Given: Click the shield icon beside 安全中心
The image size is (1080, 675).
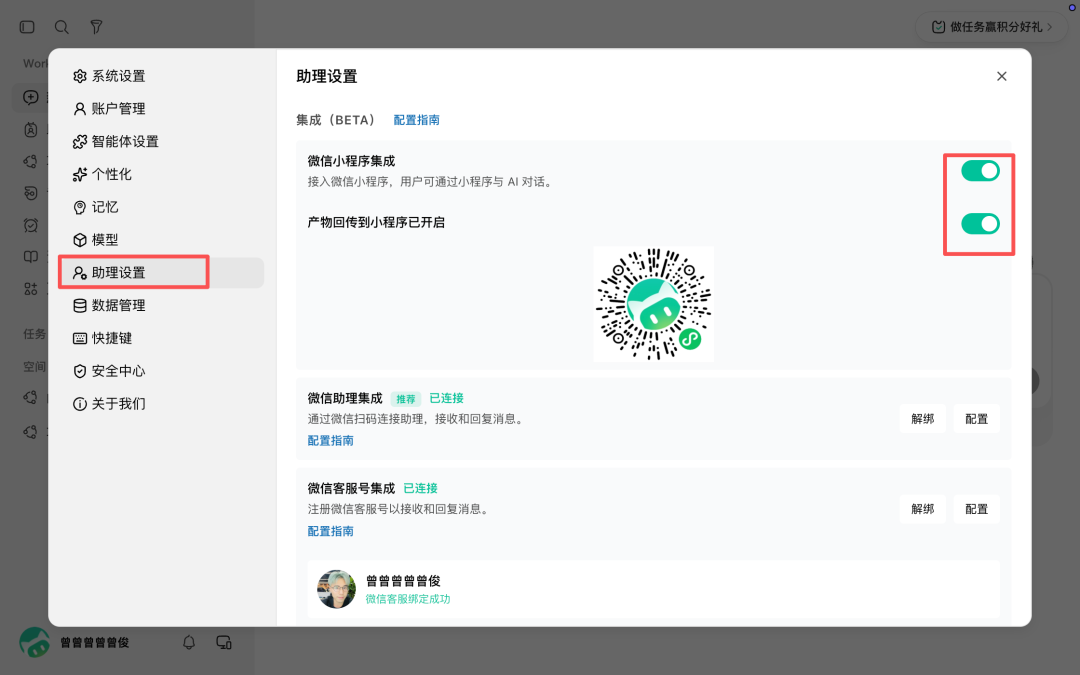Looking at the screenshot, I should tap(80, 371).
